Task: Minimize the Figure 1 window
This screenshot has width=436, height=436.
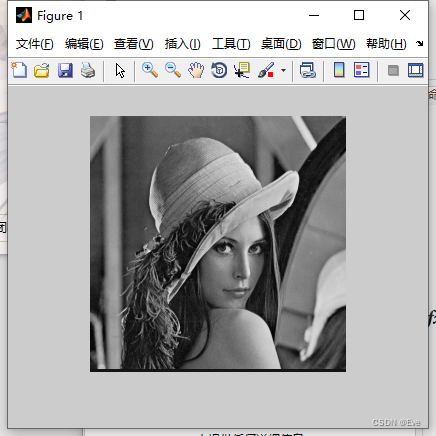Action: pos(314,15)
